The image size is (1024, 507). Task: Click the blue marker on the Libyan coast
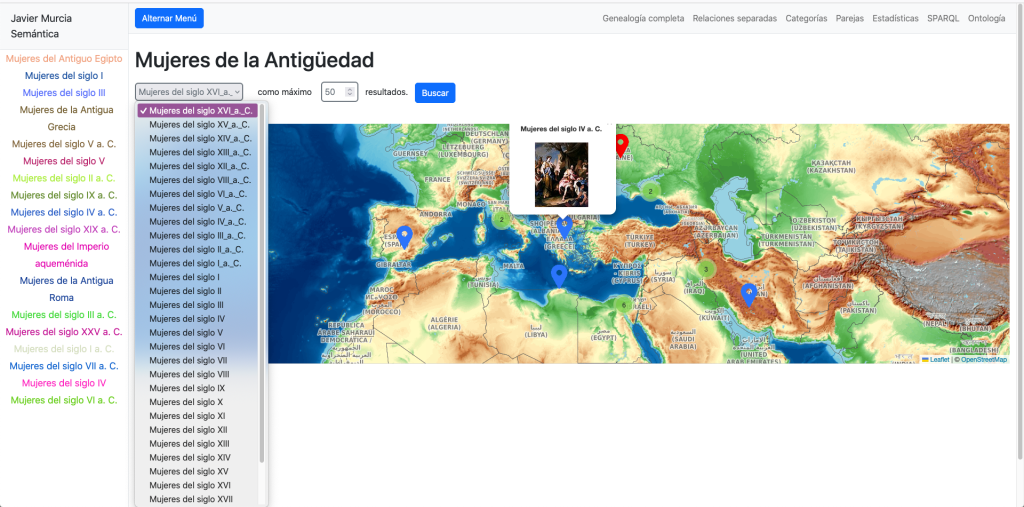559,275
